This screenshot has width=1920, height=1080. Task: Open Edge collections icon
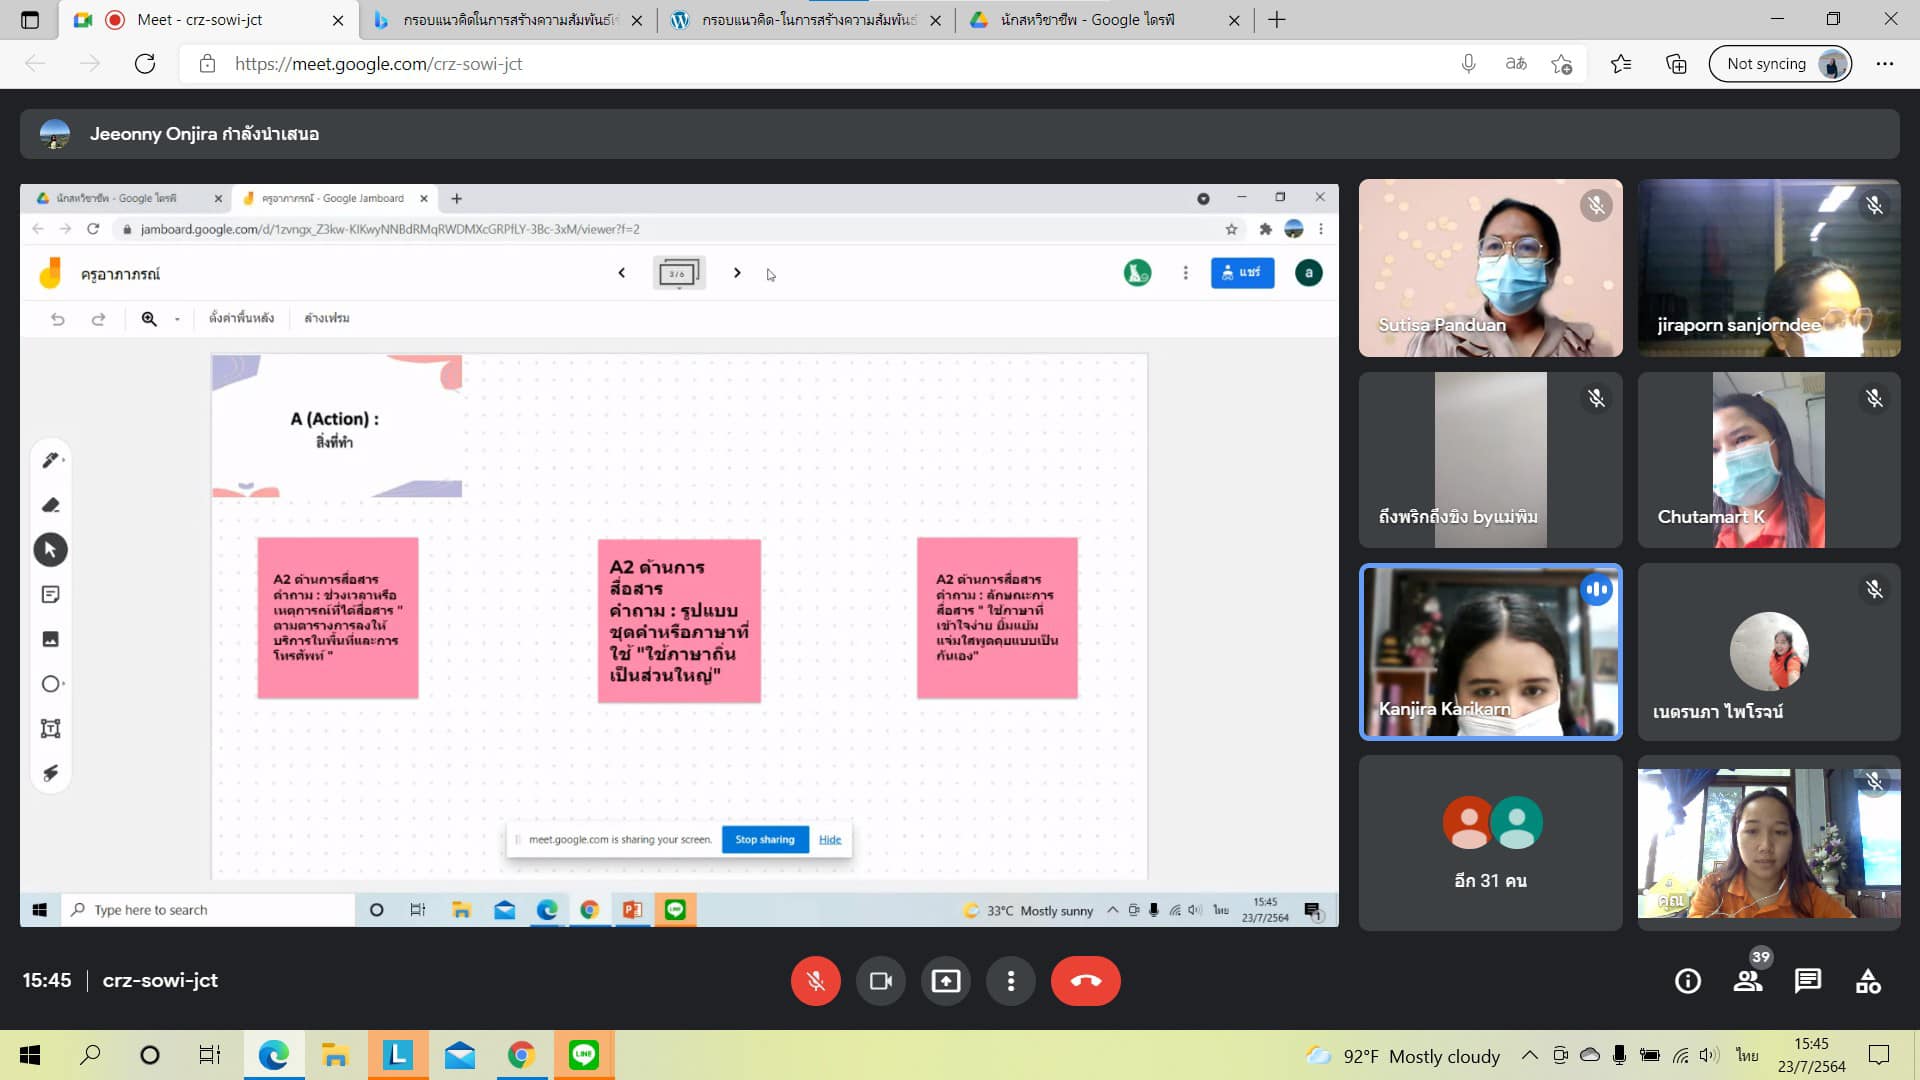1676,64
